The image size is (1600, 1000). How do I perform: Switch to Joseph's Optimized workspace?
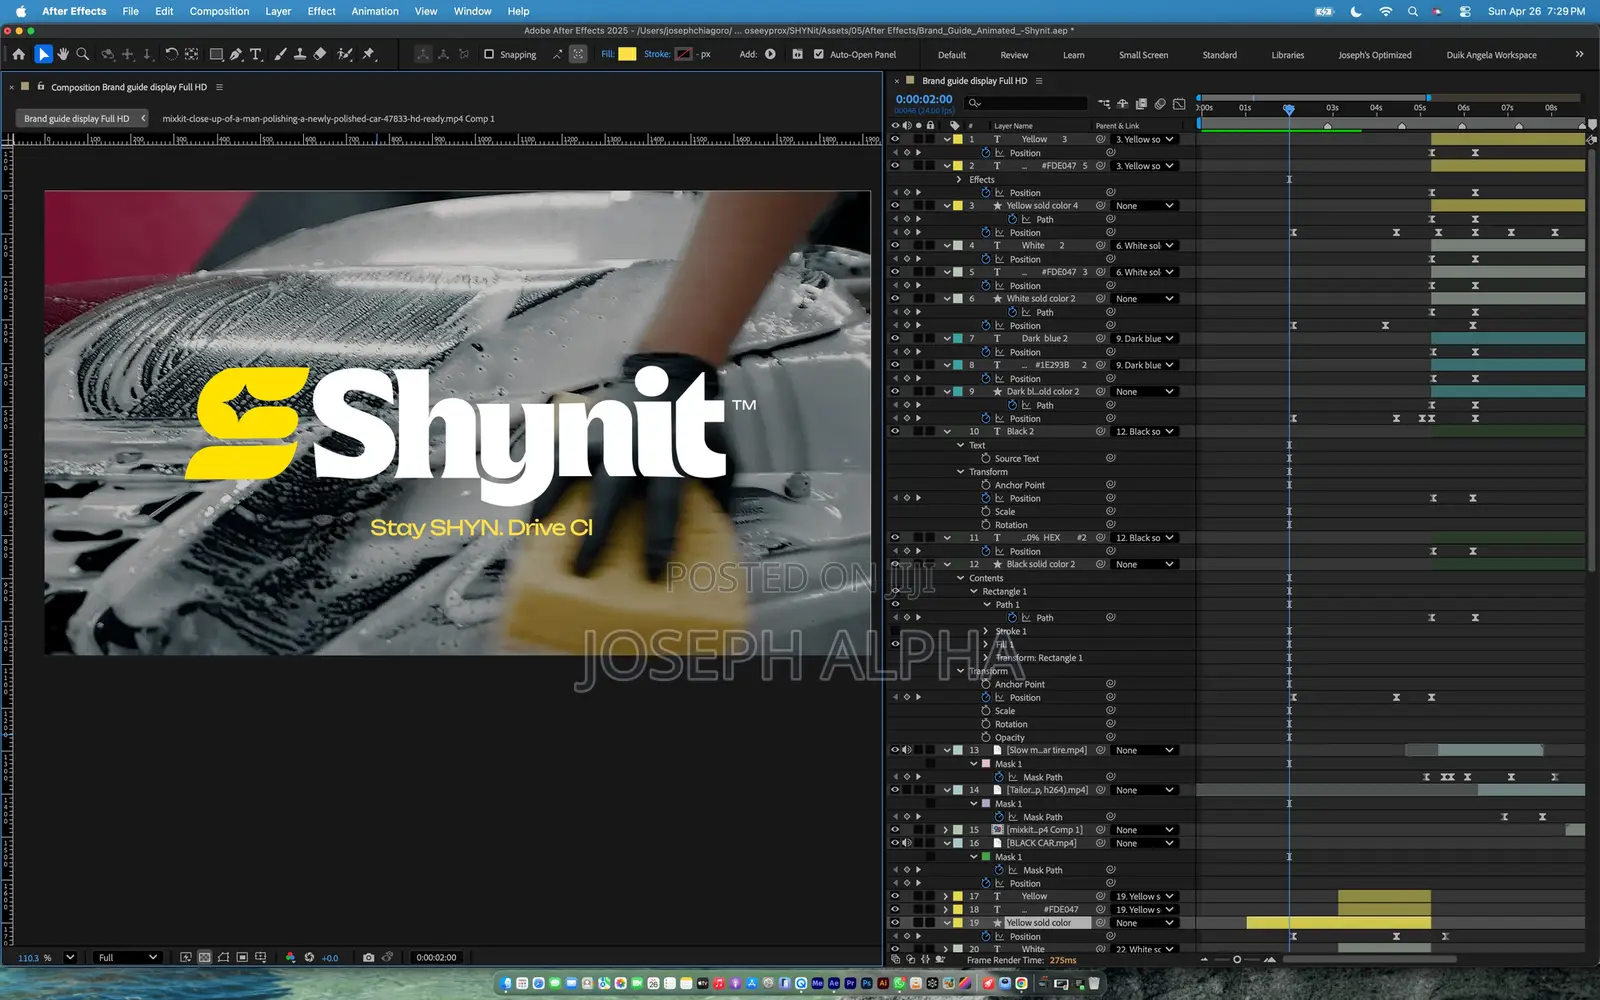point(1375,55)
